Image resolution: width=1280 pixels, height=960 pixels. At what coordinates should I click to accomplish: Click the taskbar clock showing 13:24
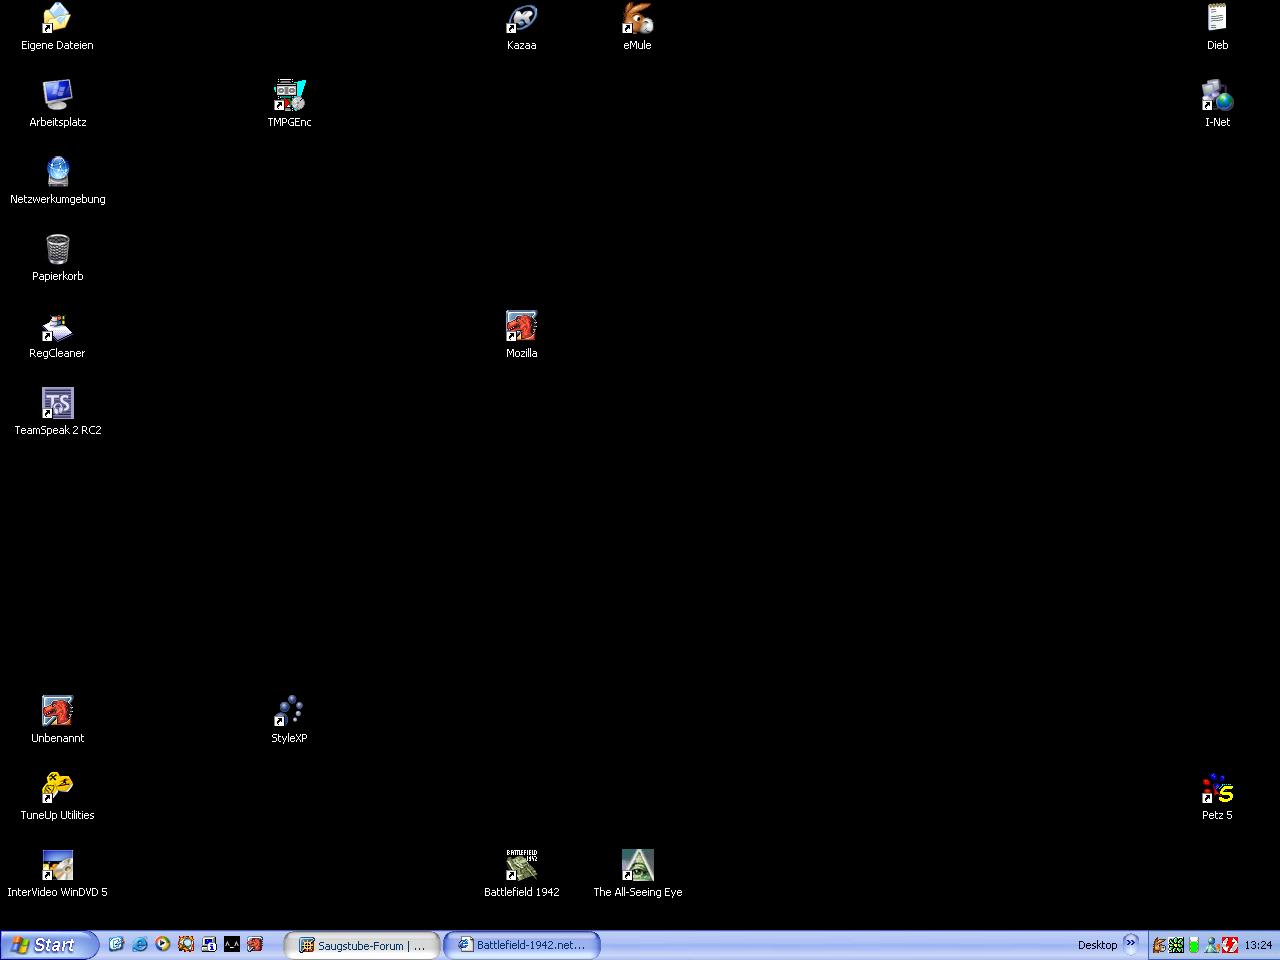1258,945
